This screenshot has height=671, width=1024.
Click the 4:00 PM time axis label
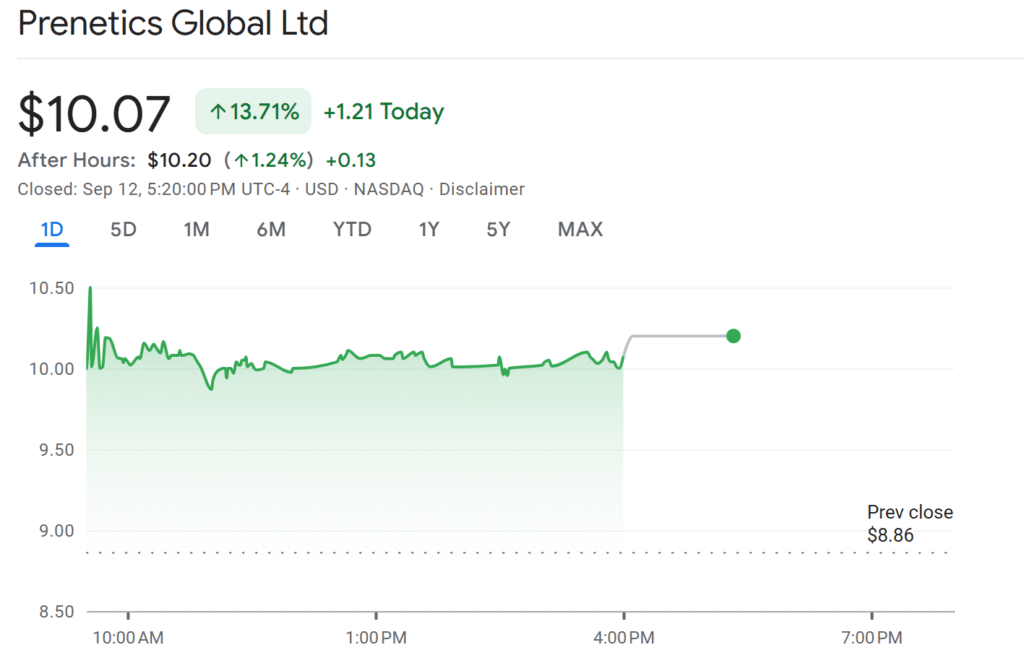[x=624, y=637]
